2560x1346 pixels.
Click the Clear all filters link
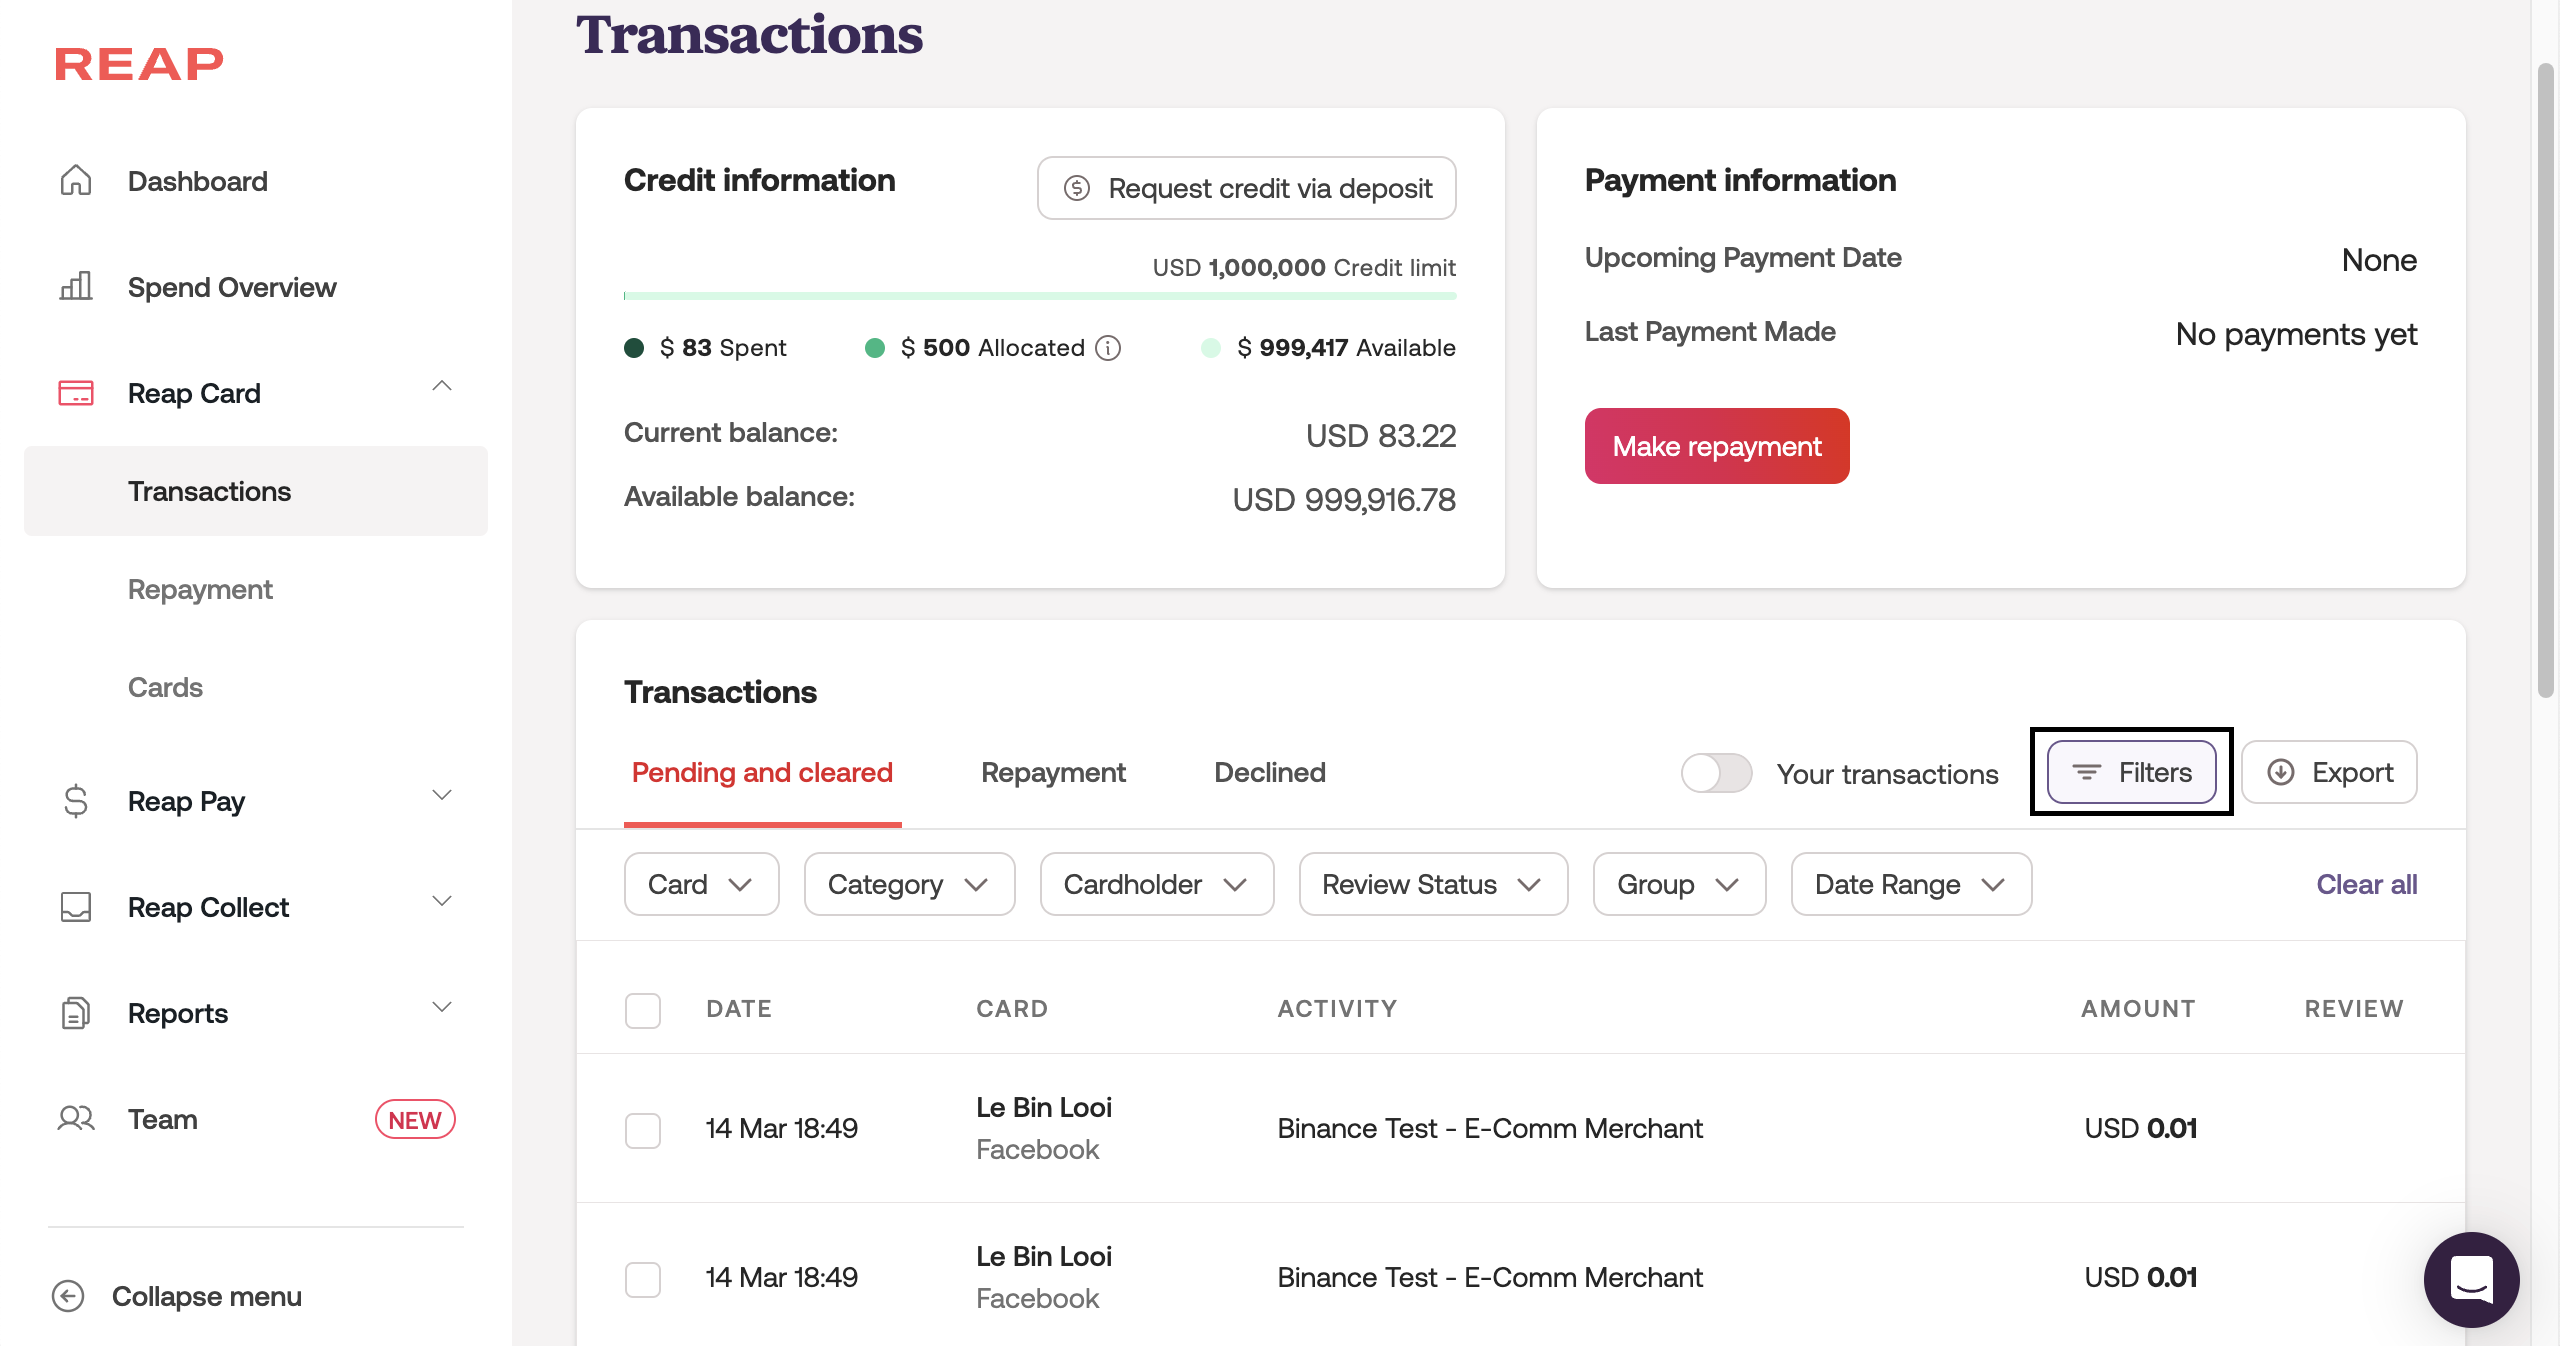click(2366, 884)
